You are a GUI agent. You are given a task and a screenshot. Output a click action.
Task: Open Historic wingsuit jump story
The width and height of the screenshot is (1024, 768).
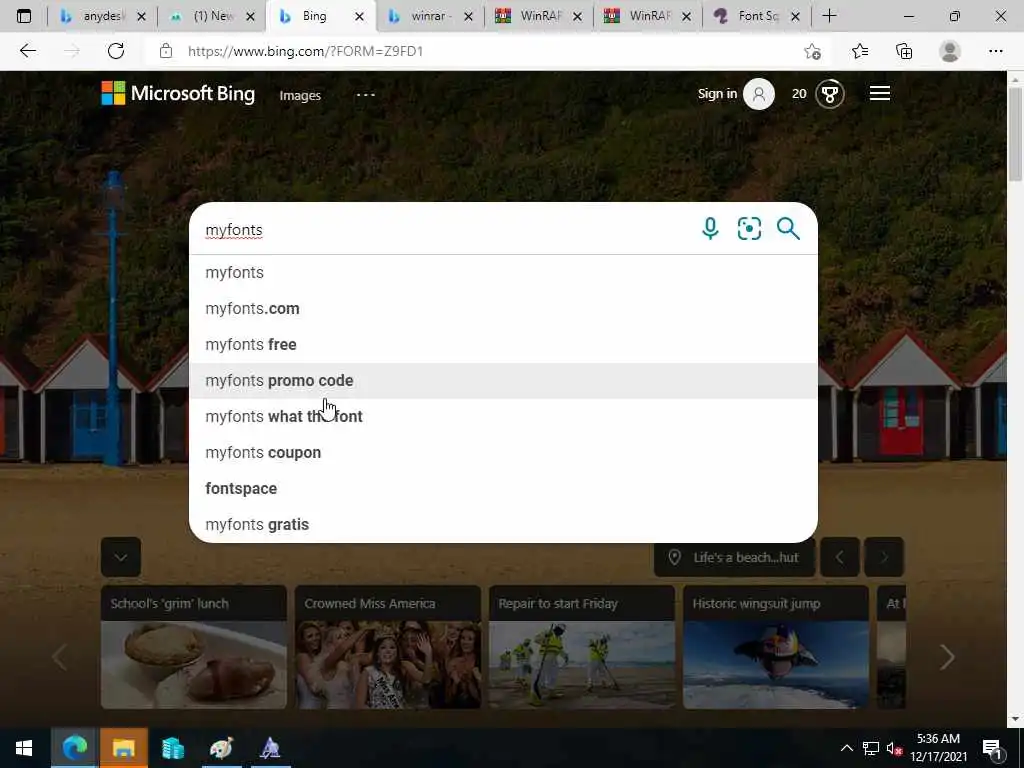[x=776, y=647]
